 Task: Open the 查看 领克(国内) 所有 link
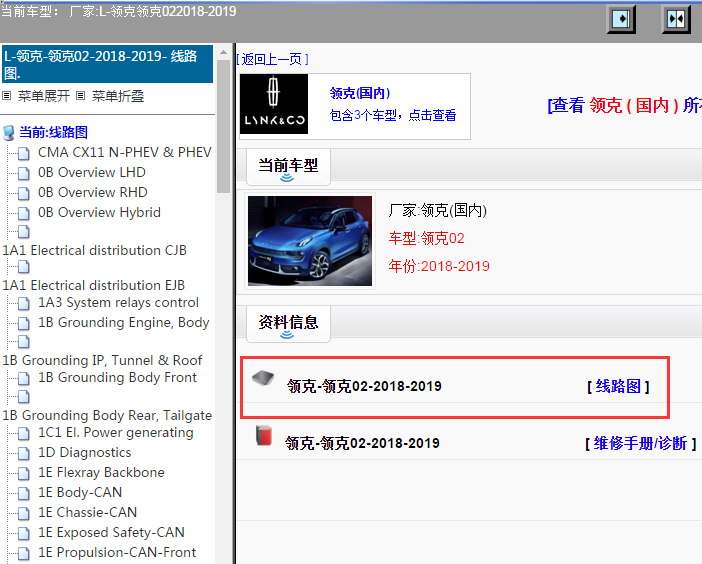[625, 106]
